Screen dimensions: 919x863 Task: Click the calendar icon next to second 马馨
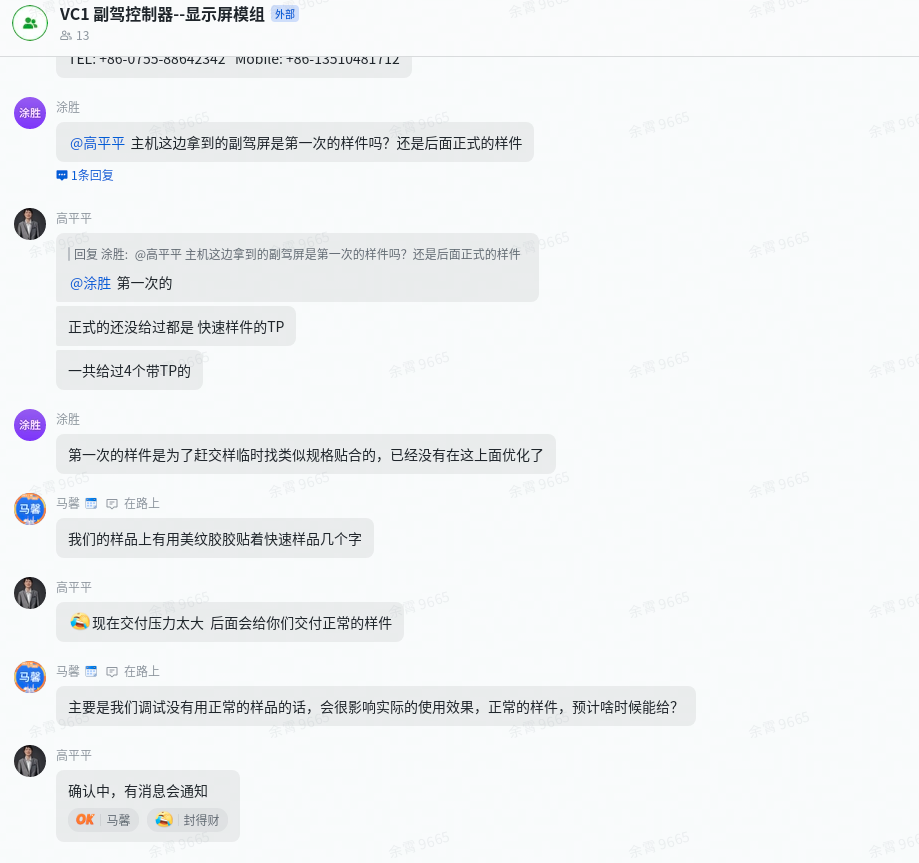pyautogui.click(x=91, y=671)
